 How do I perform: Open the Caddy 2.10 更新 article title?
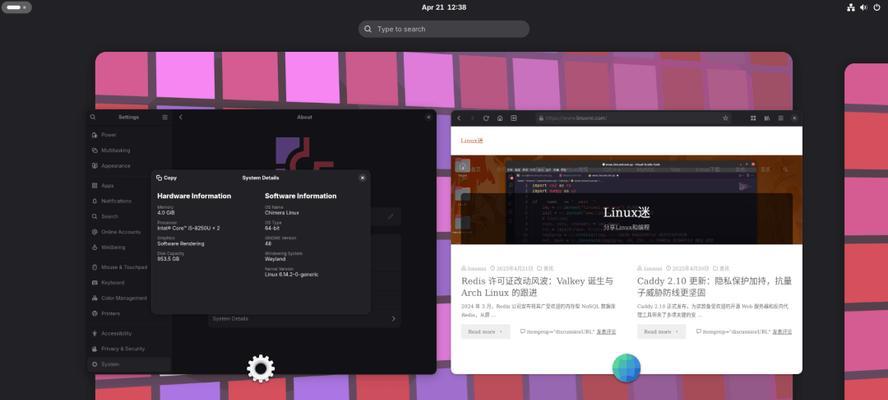point(714,287)
